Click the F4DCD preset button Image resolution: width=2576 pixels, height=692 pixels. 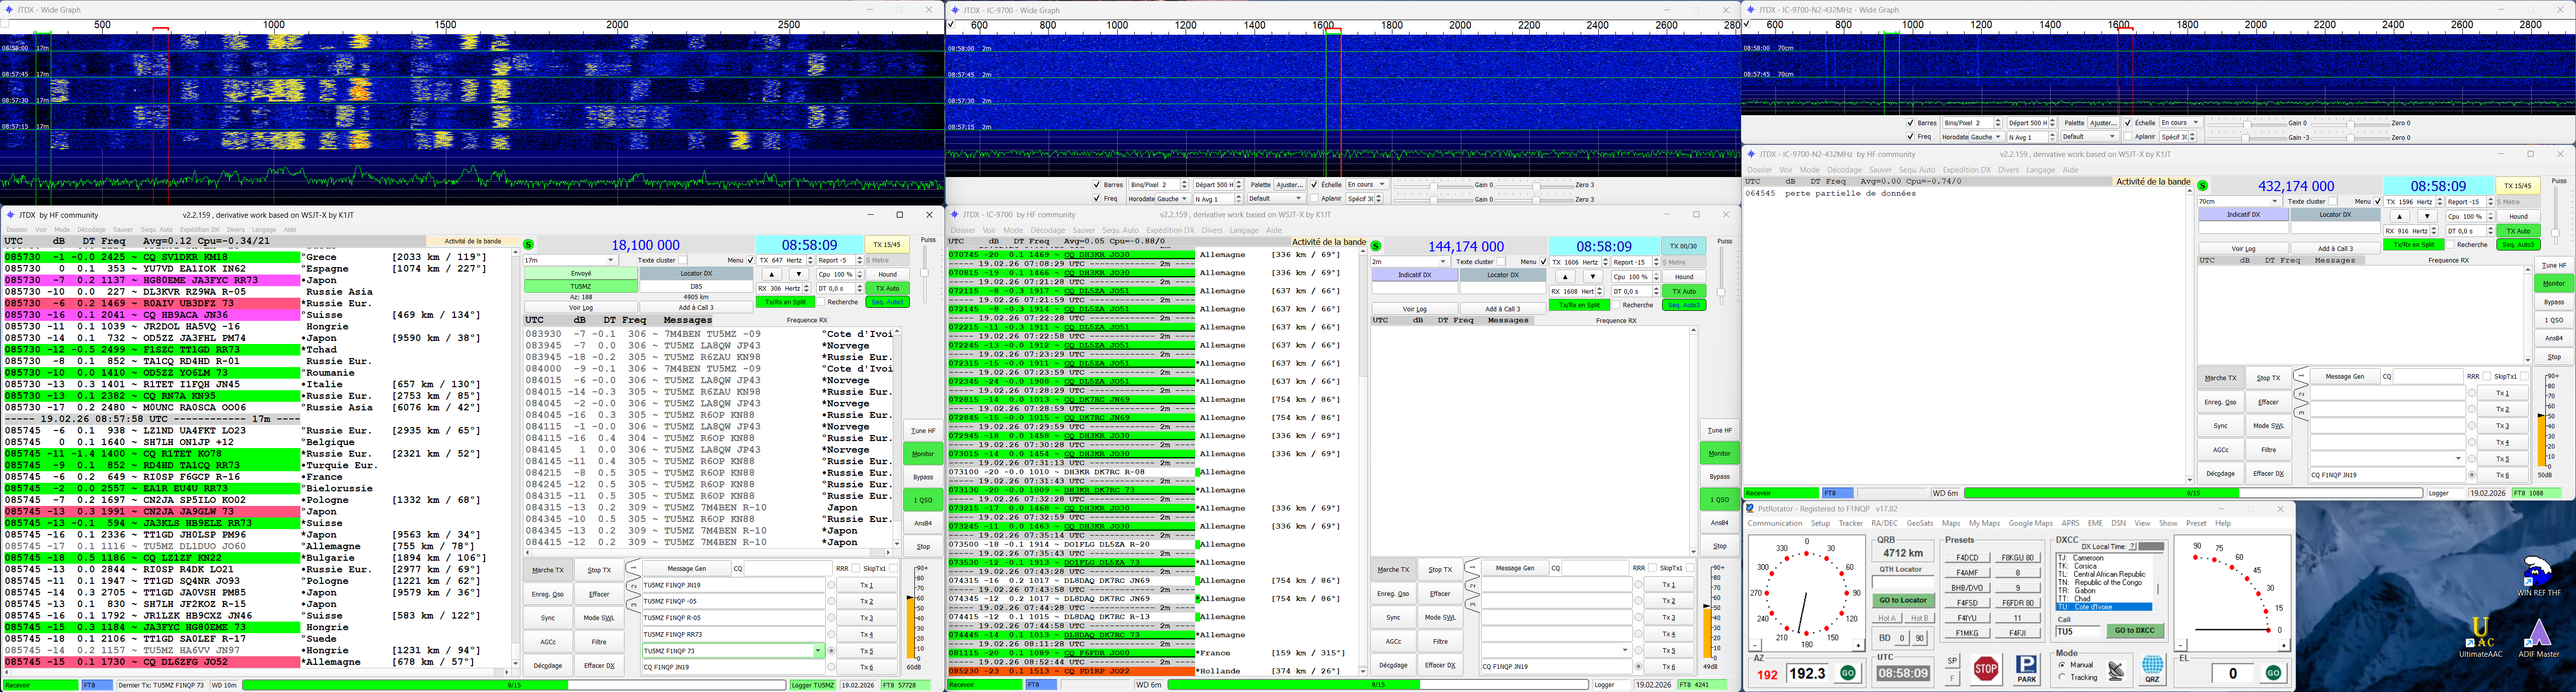click(1967, 557)
